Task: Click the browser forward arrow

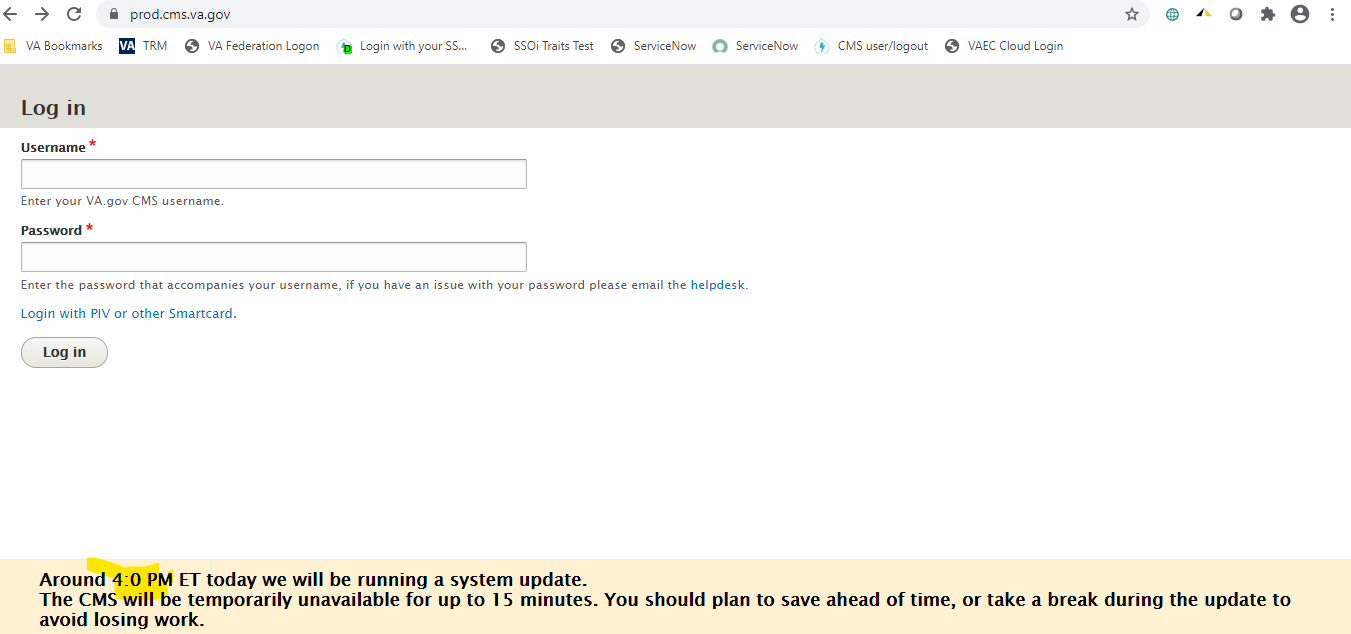Action: (42, 14)
